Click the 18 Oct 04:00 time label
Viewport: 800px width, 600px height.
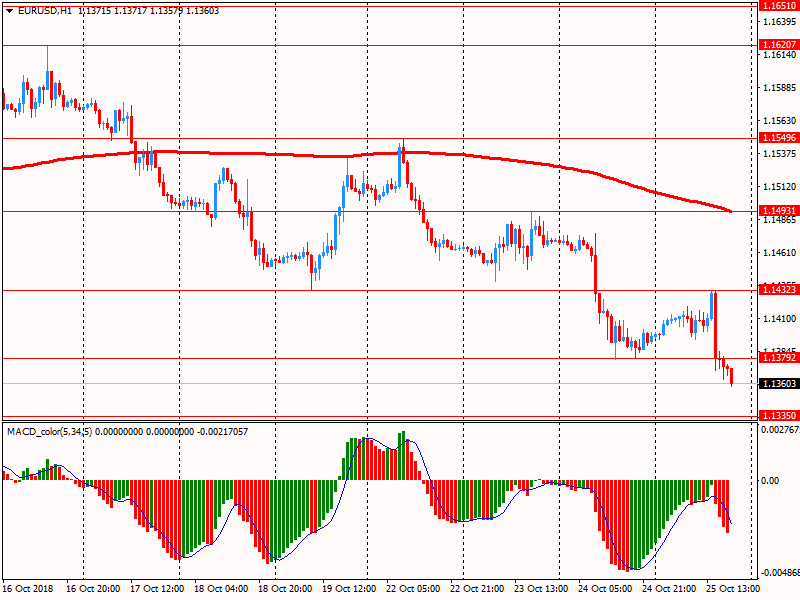click(221, 588)
